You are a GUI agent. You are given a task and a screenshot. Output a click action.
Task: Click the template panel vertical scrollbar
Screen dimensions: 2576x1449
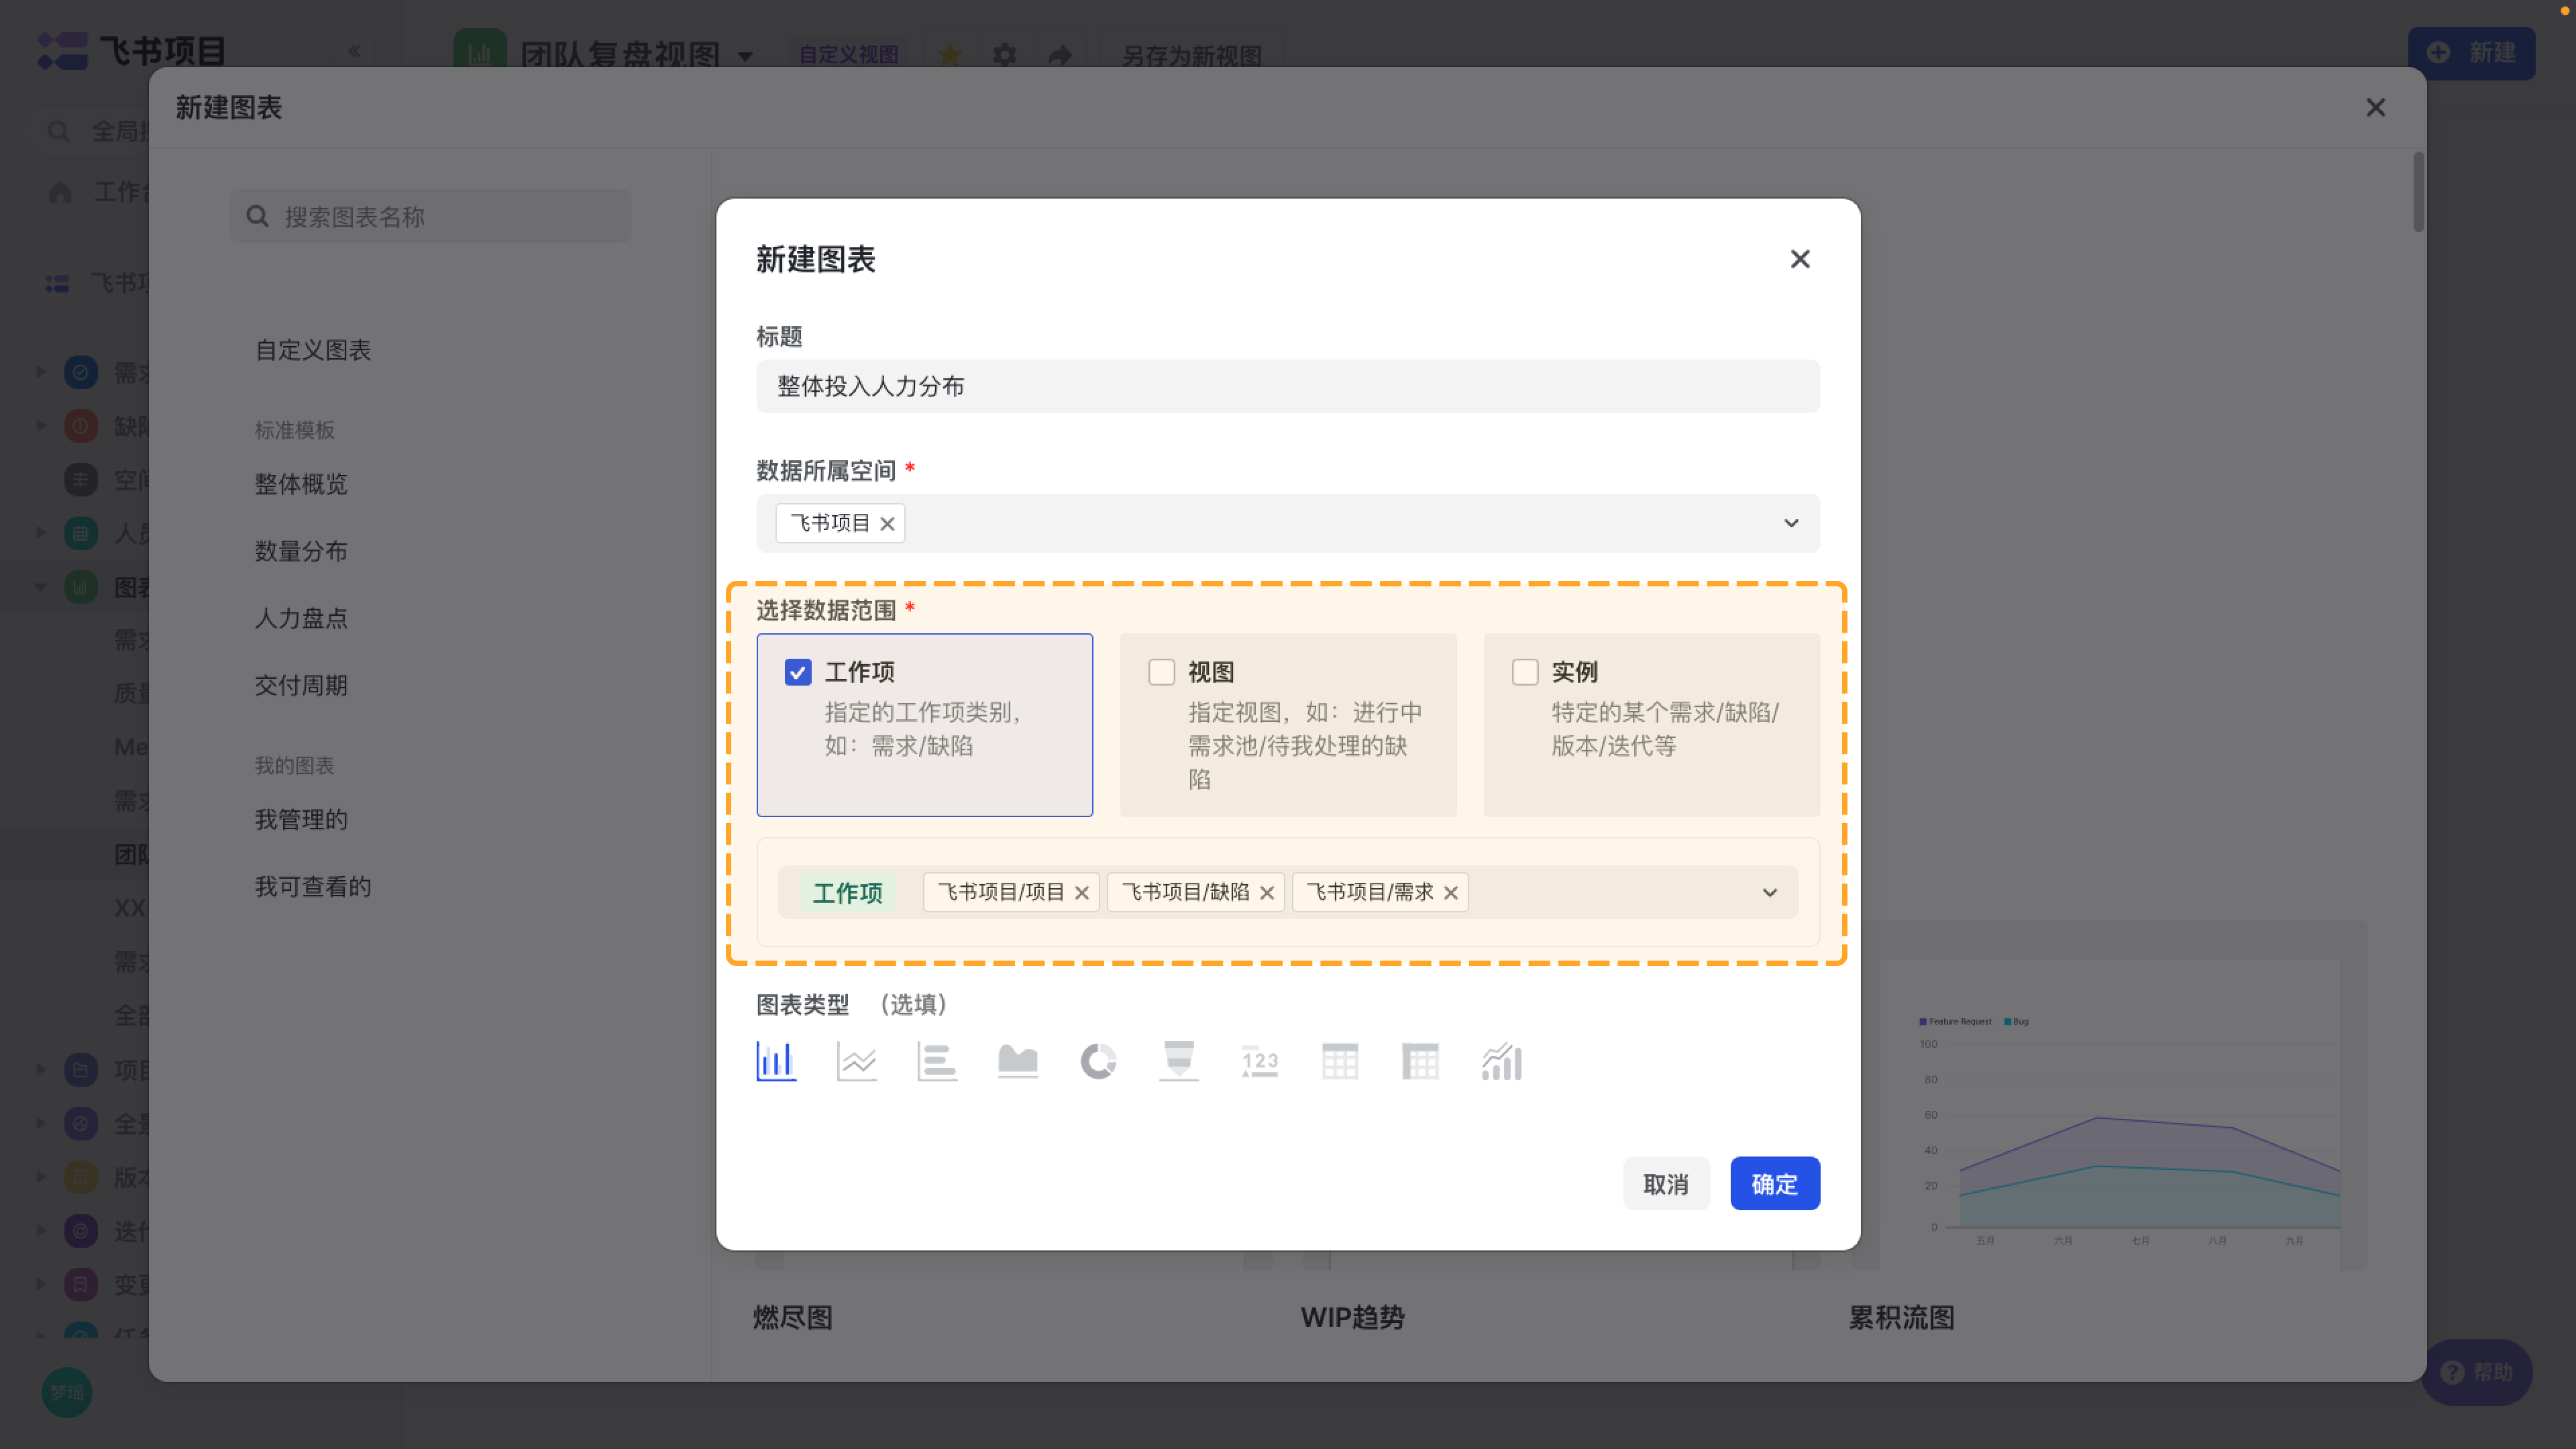pos(2418,192)
